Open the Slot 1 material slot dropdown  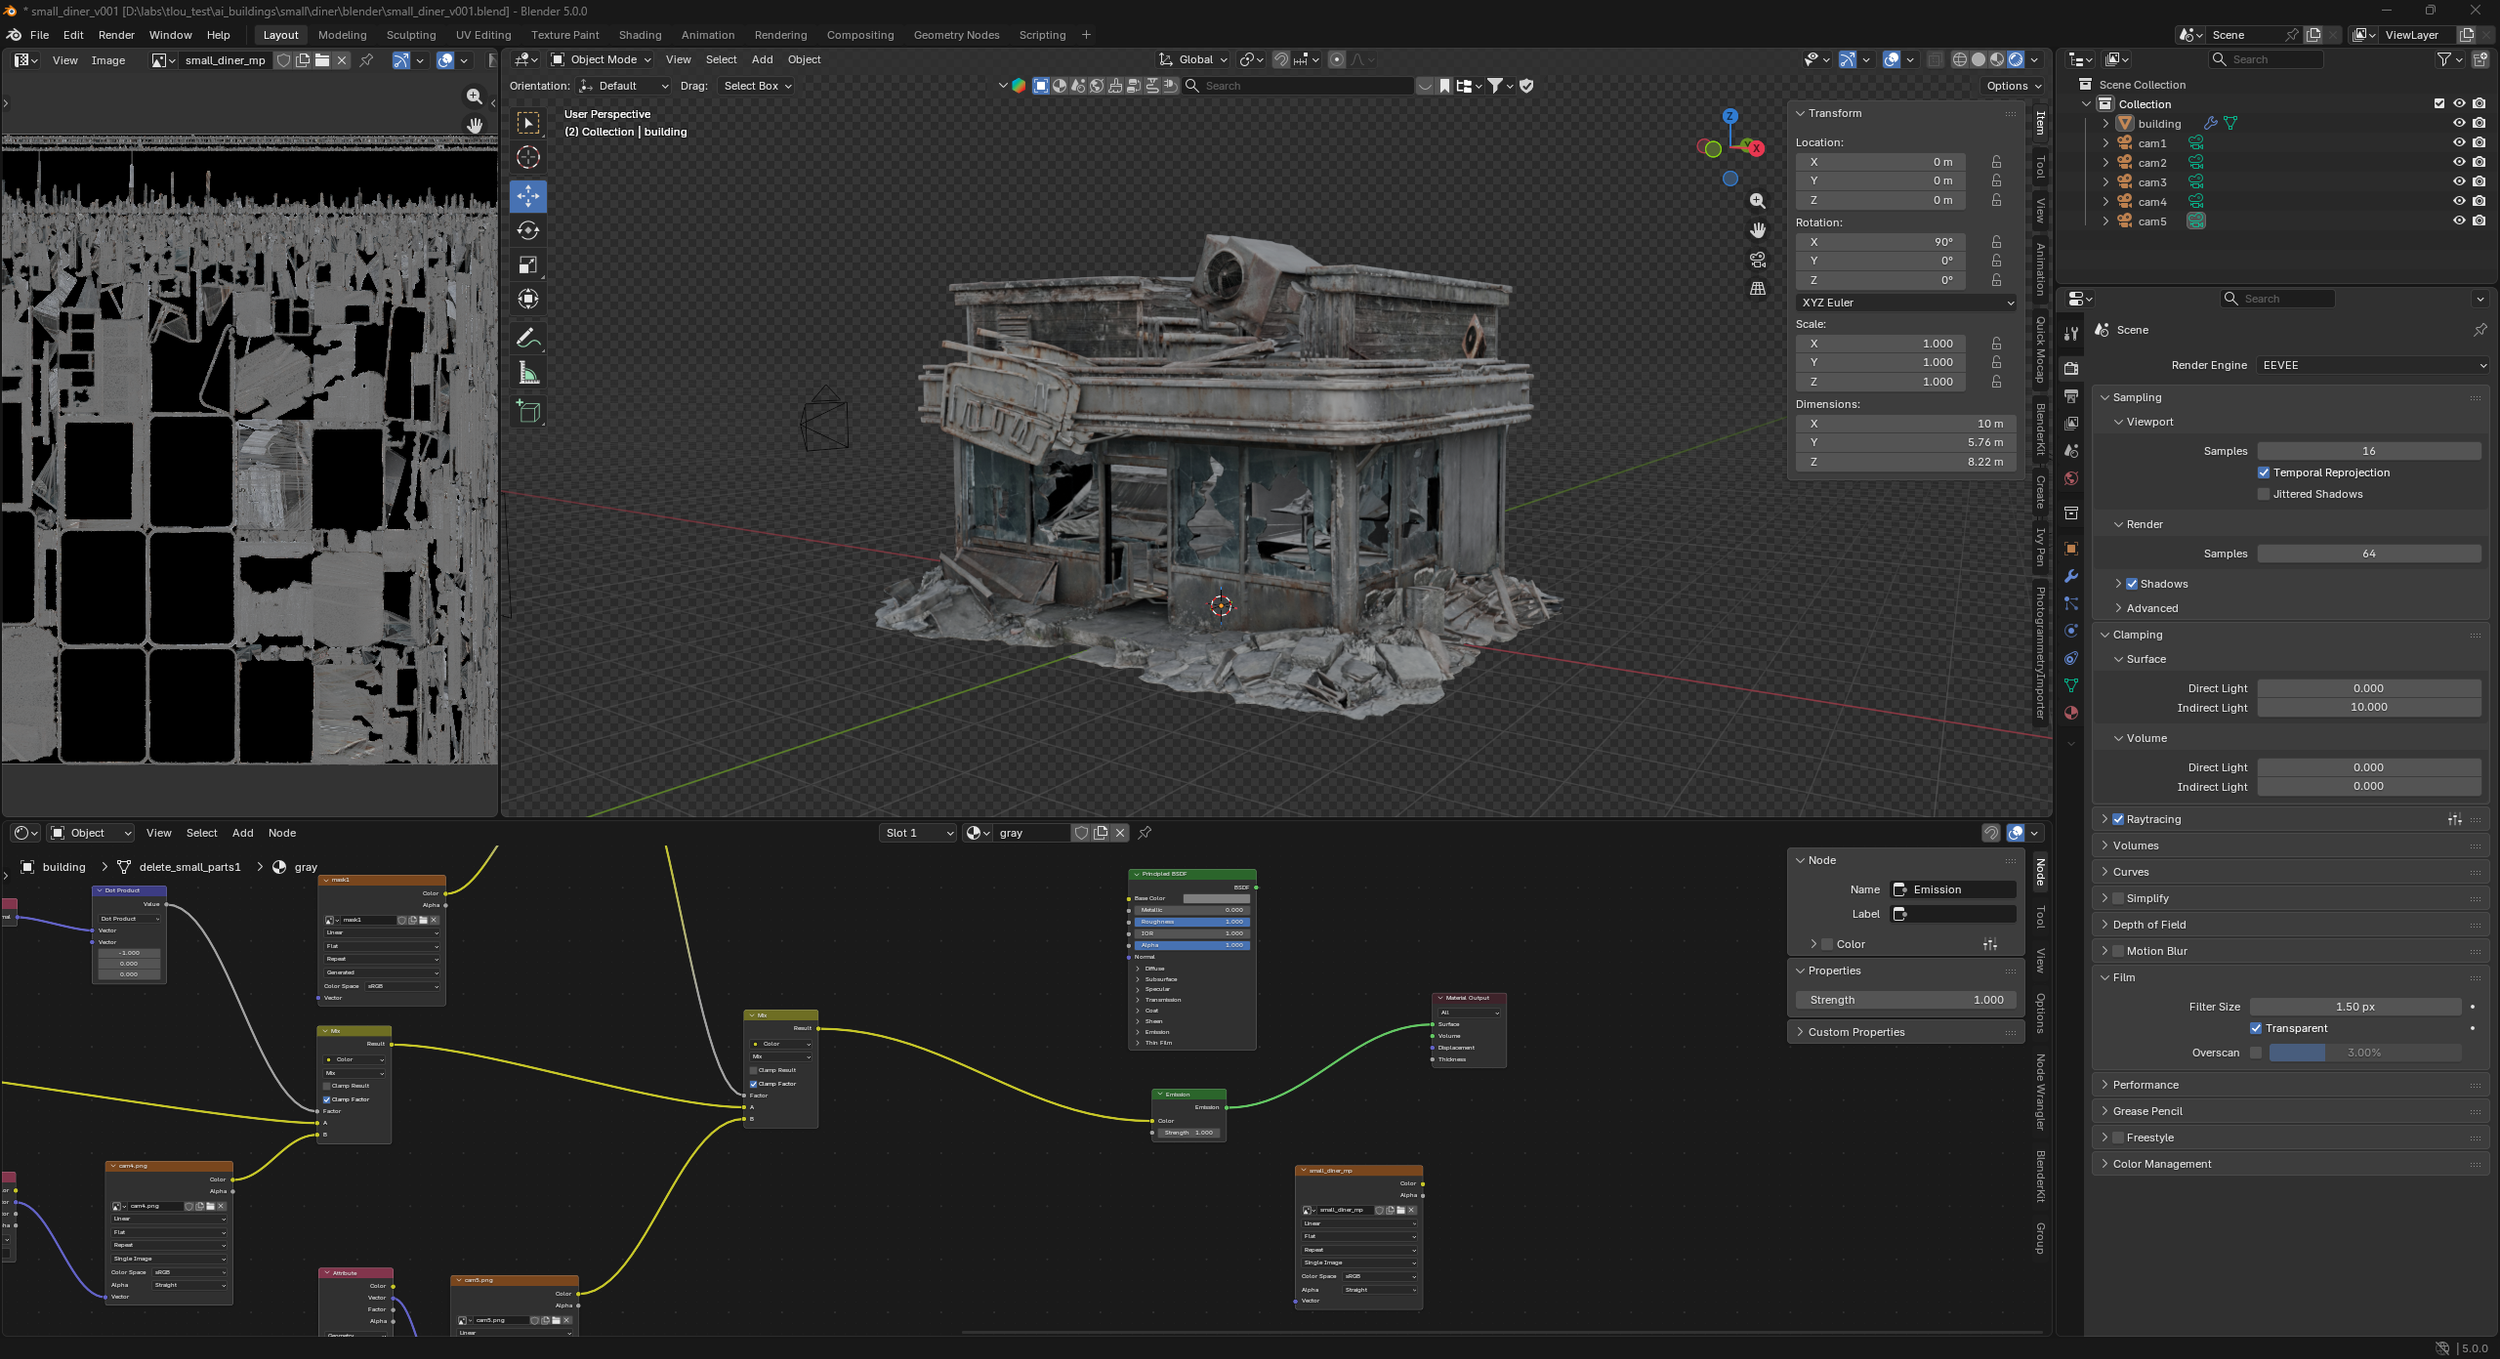pos(917,833)
